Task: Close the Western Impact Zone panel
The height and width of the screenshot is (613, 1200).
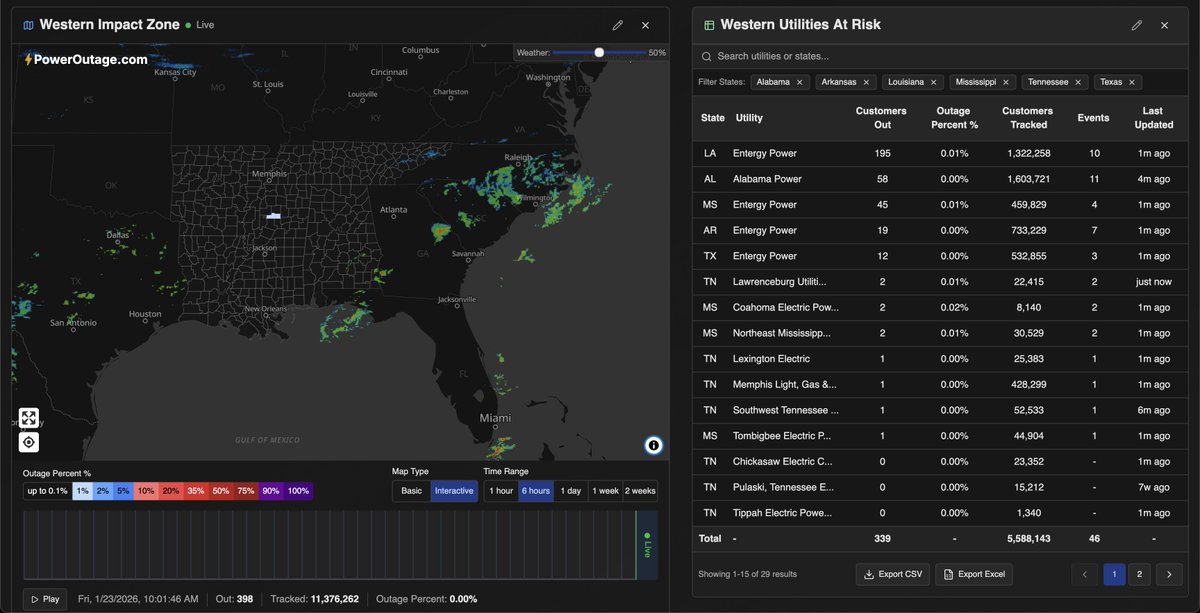Action: click(645, 25)
